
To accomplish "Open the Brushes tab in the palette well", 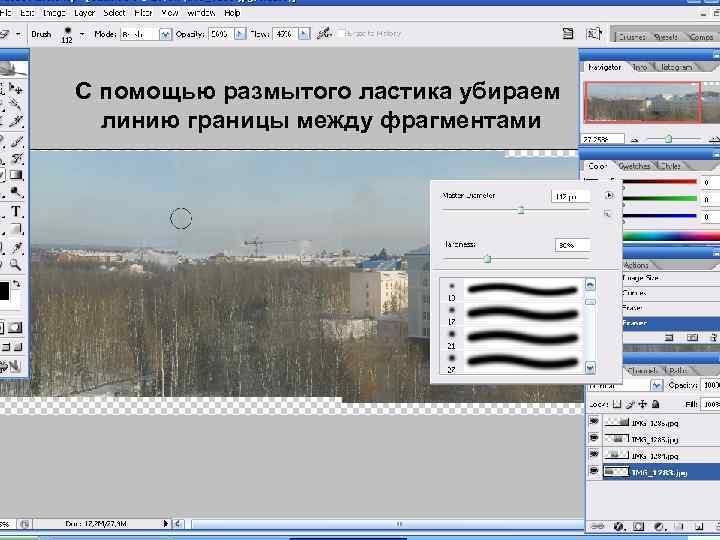I will point(632,37).
